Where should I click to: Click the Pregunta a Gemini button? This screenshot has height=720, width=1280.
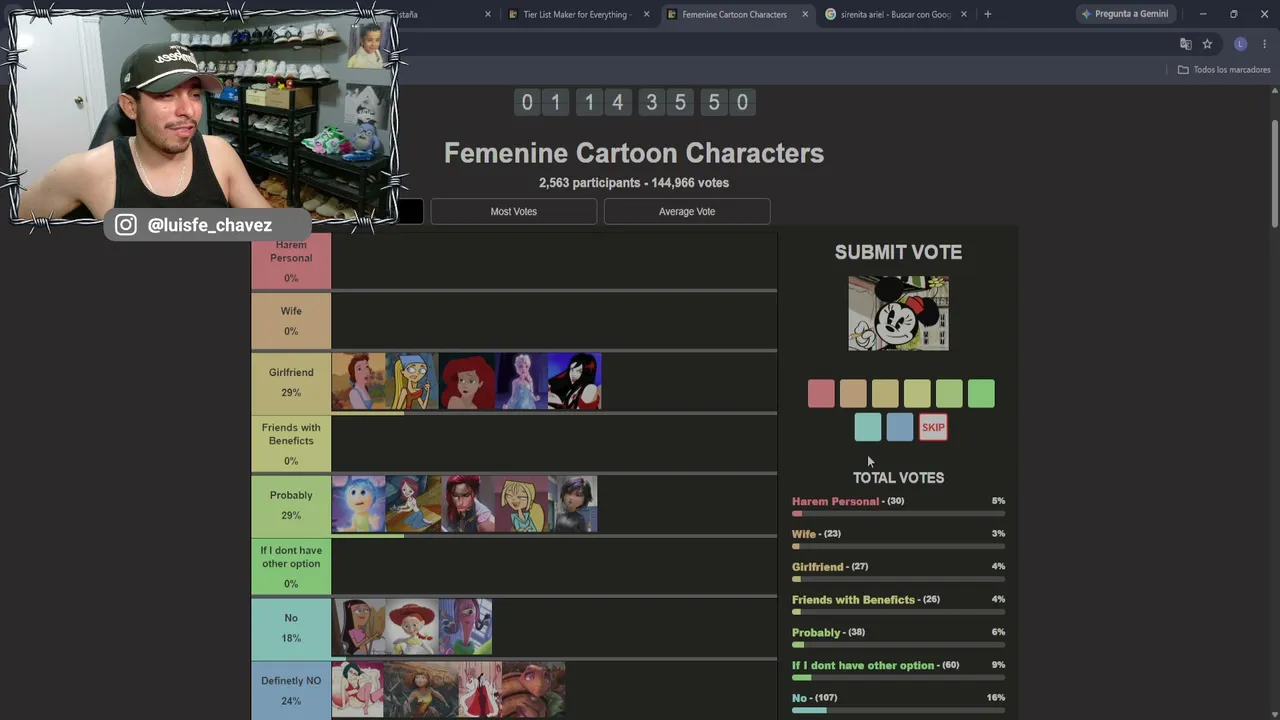[1125, 14]
